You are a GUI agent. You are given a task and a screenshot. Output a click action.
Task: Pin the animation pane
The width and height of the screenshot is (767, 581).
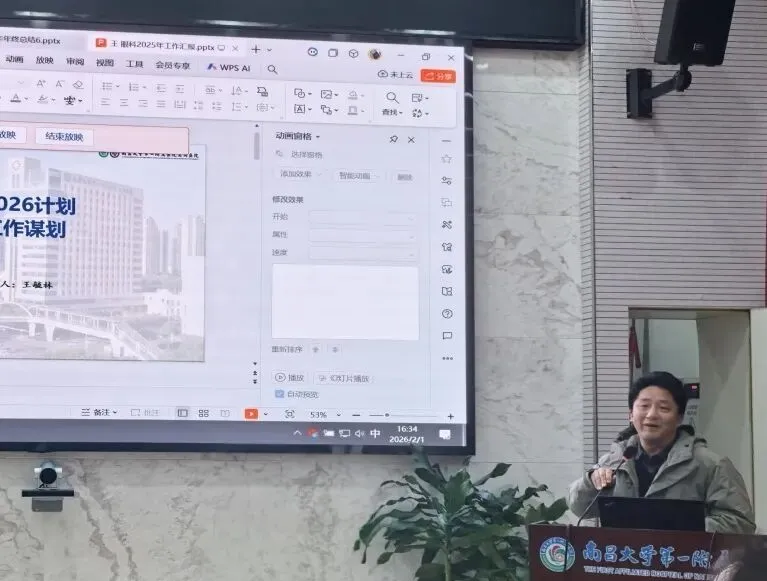[x=393, y=139]
